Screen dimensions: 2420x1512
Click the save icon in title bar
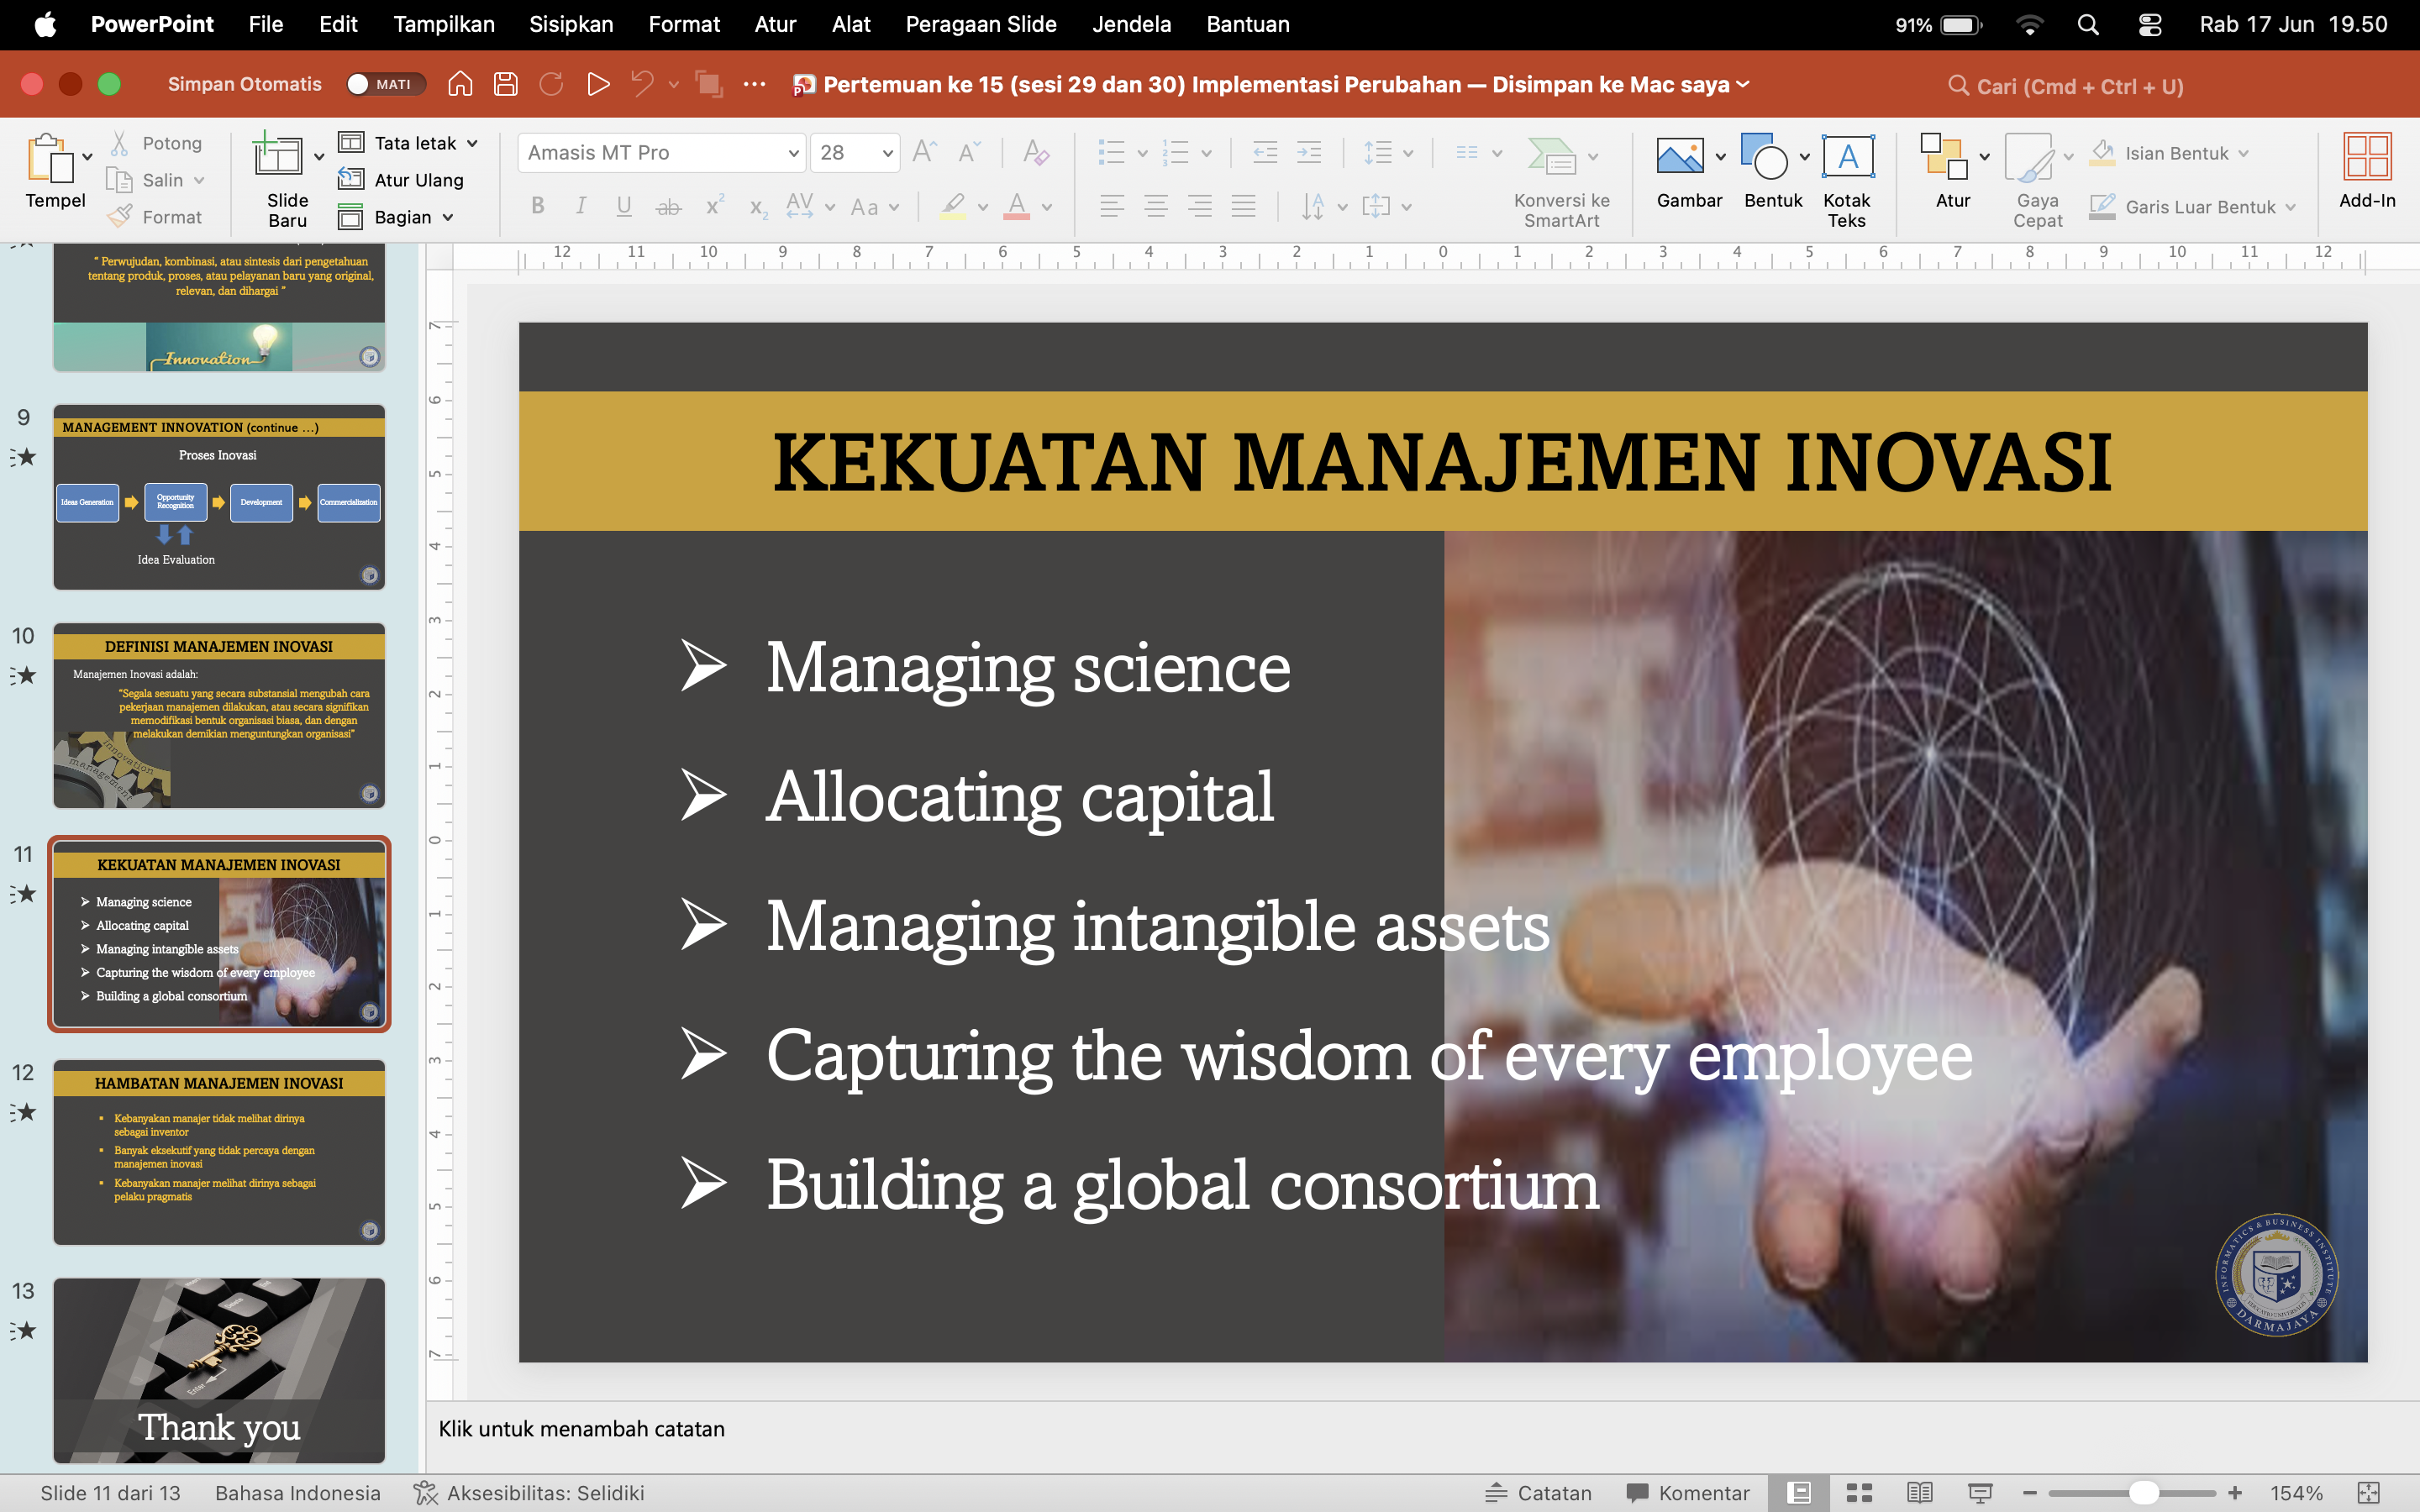pyautogui.click(x=506, y=84)
